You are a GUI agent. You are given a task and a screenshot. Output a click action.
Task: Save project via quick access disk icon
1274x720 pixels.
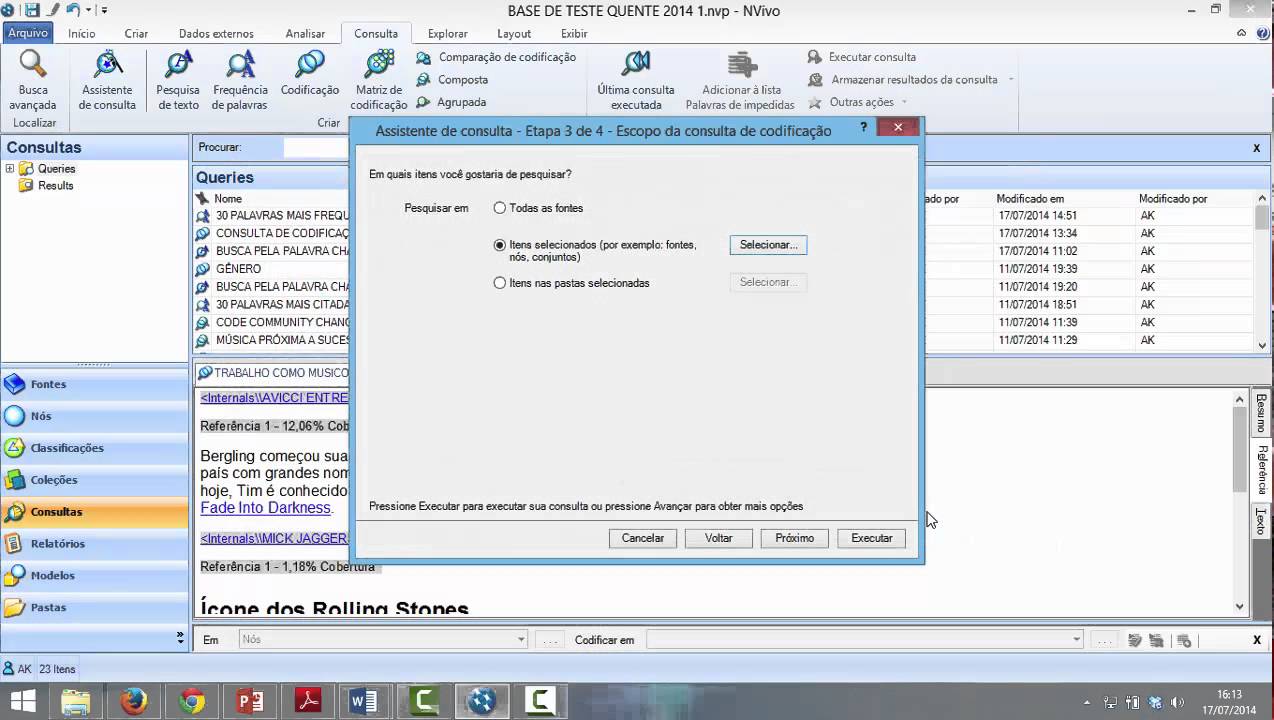(x=32, y=10)
